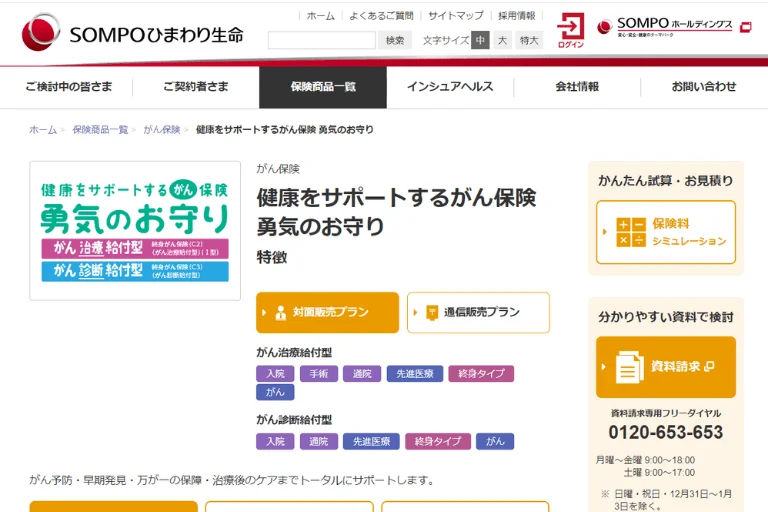768x512 pixels.
Task: Click the person icon on 対面販売プラン
Action: tap(281, 313)
